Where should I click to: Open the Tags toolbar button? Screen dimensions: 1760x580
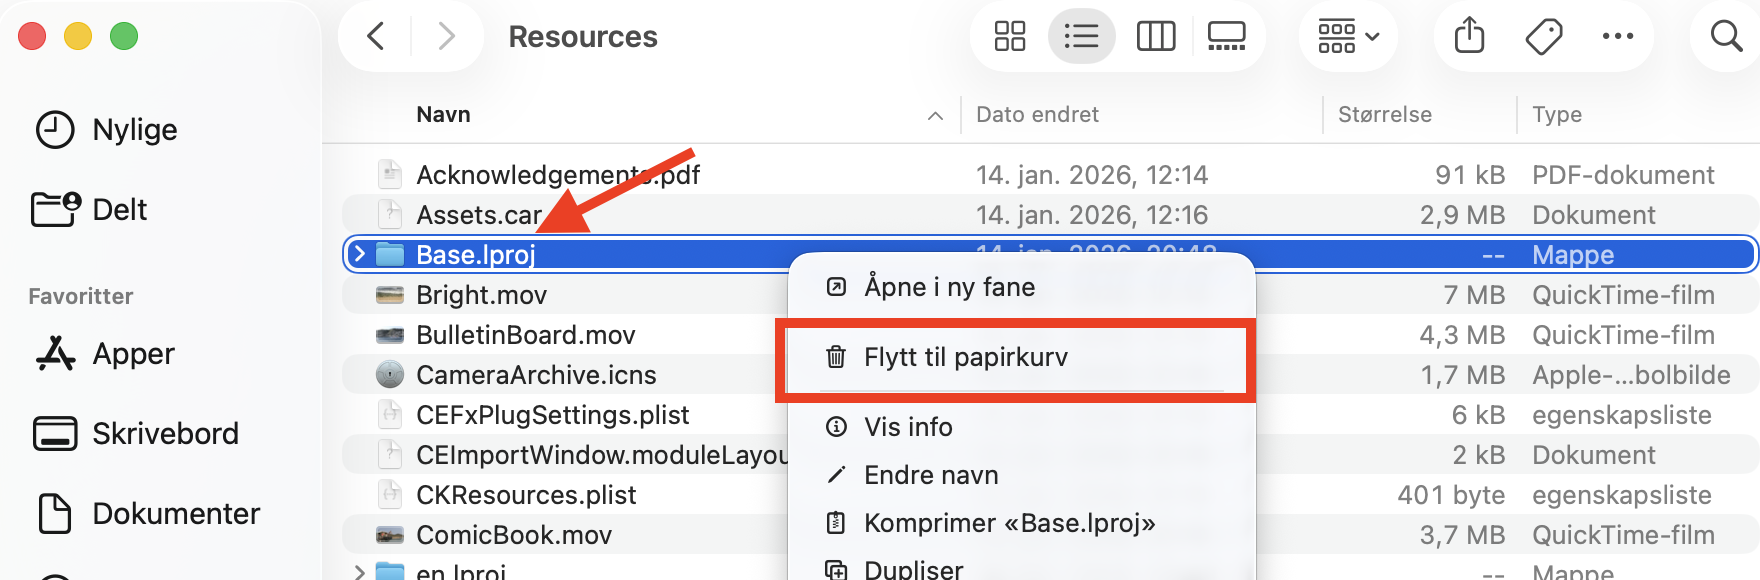[1544, 37]
